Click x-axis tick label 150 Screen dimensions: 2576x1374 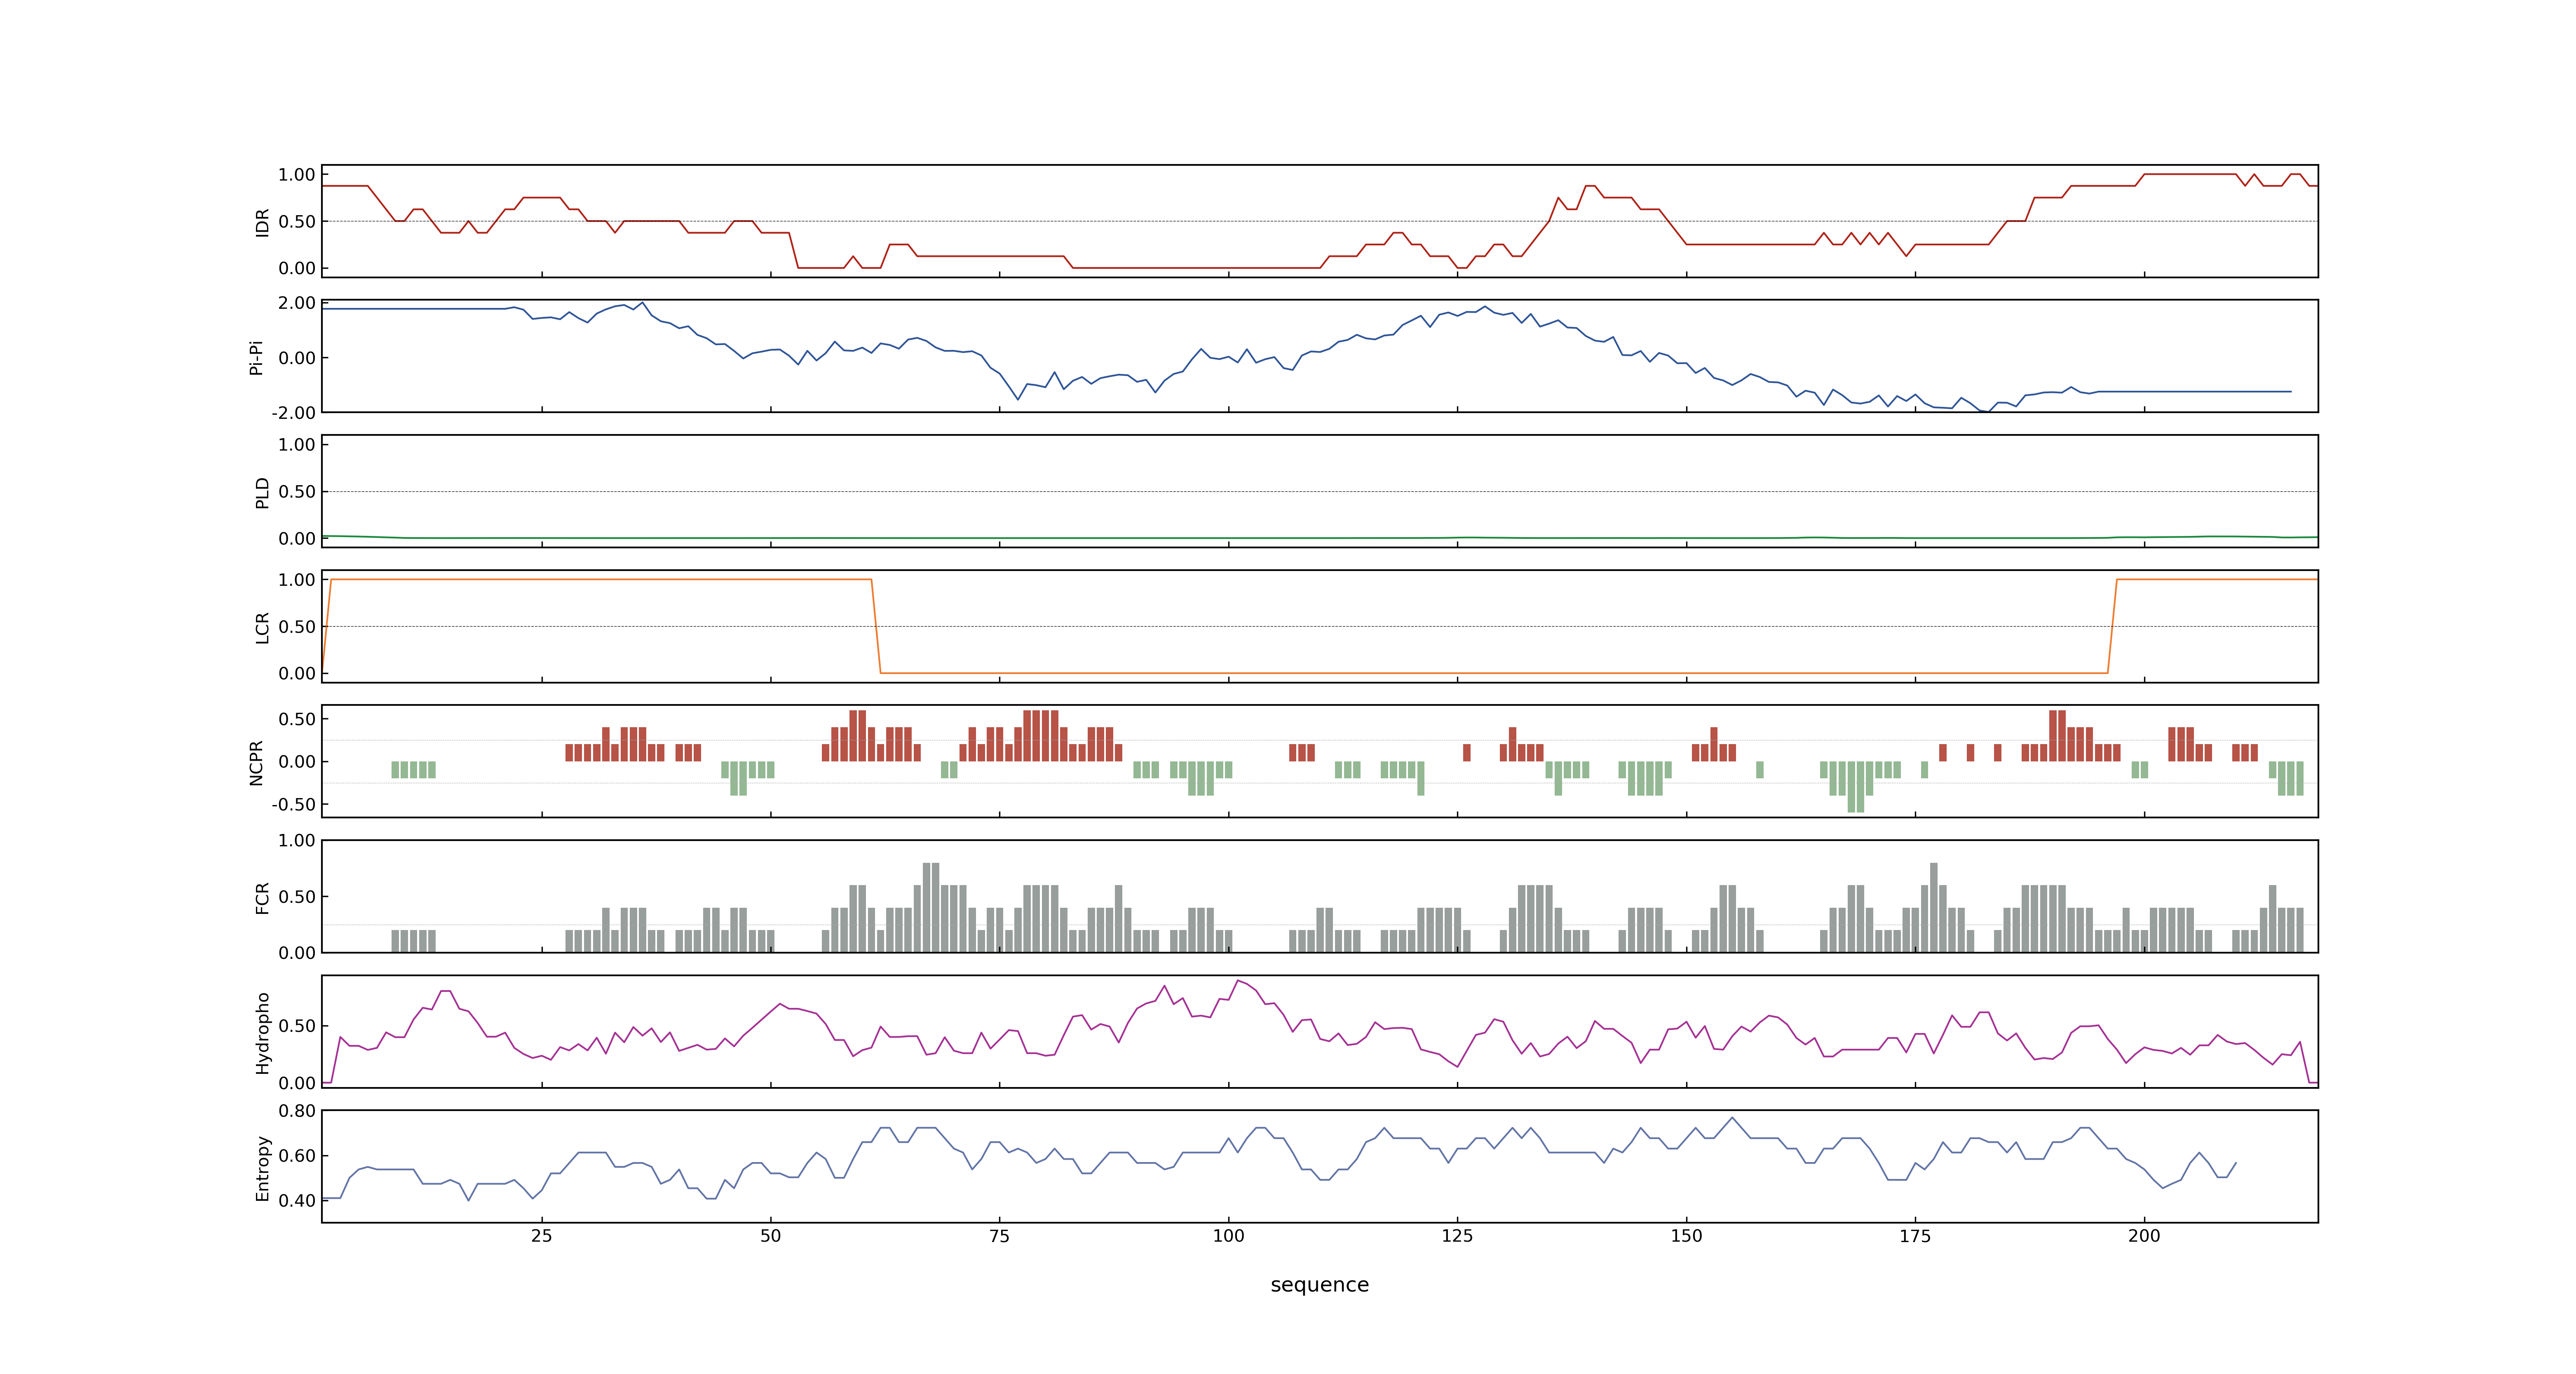1686,1236
